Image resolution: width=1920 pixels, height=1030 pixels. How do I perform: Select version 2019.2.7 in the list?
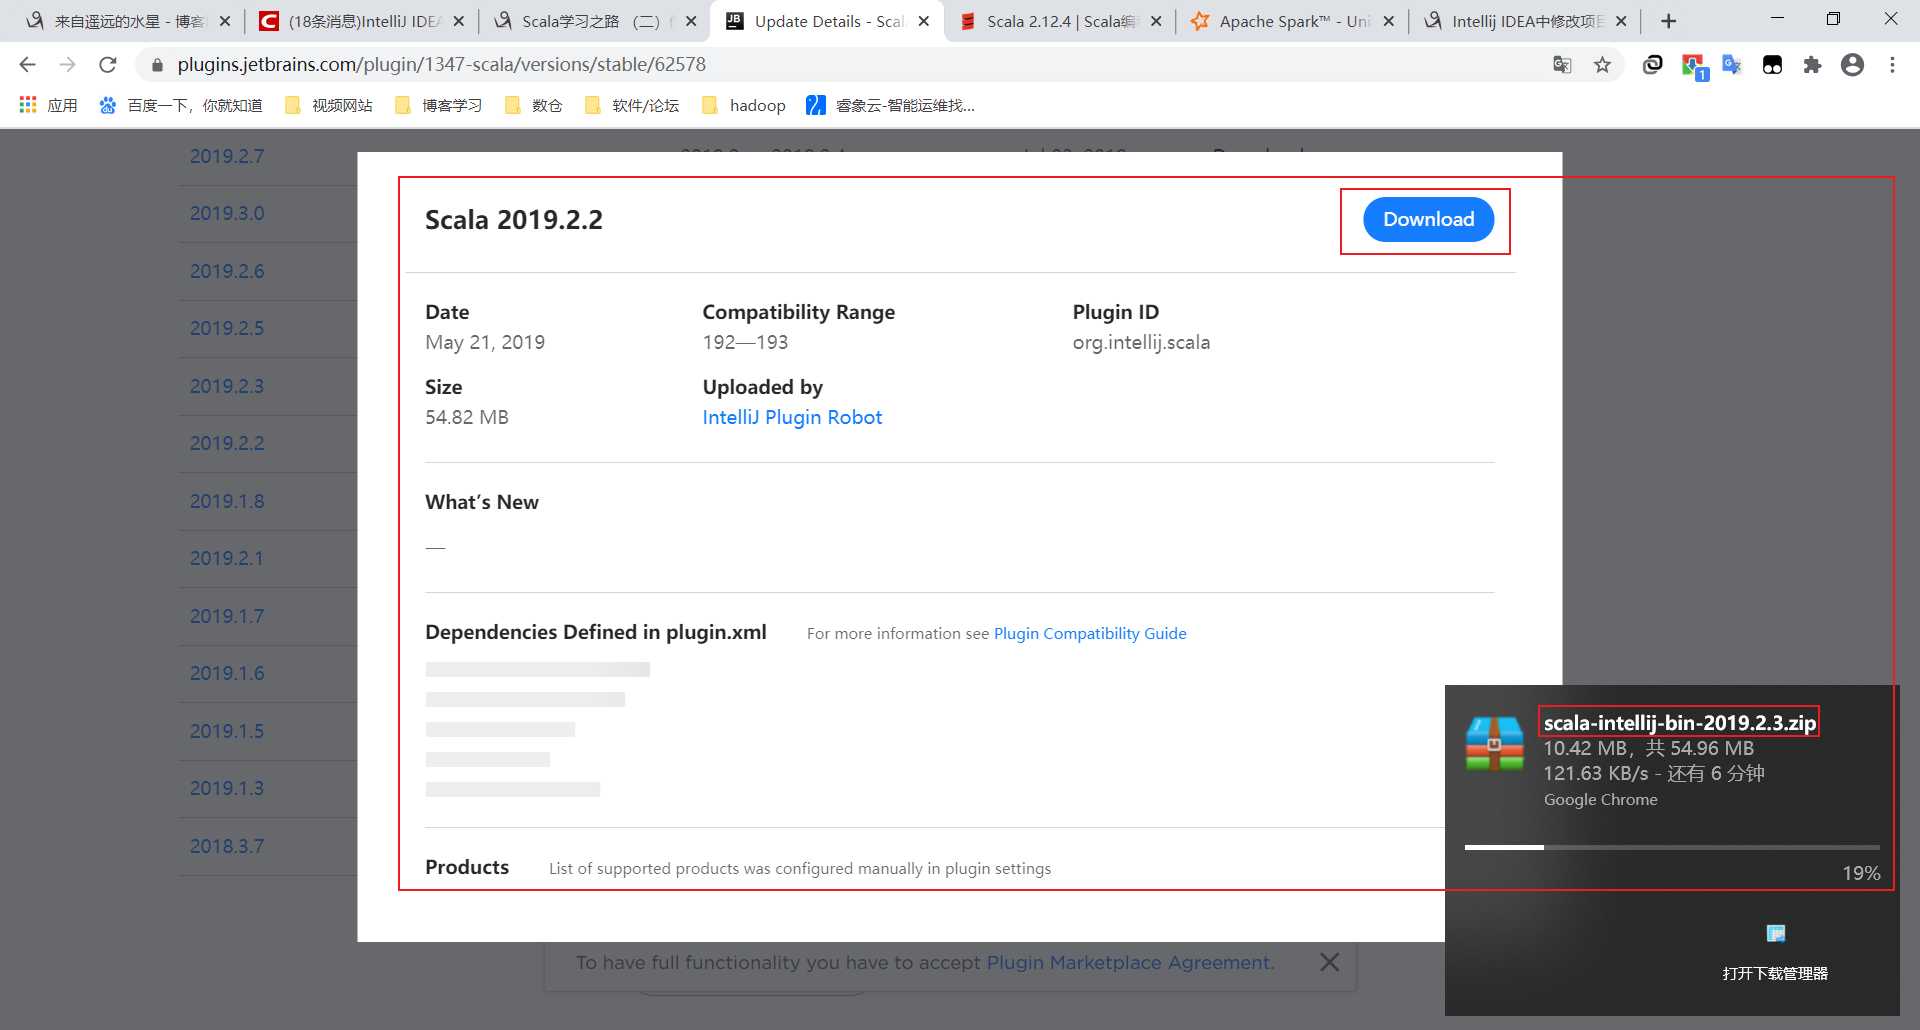click(x=227, y=156)
